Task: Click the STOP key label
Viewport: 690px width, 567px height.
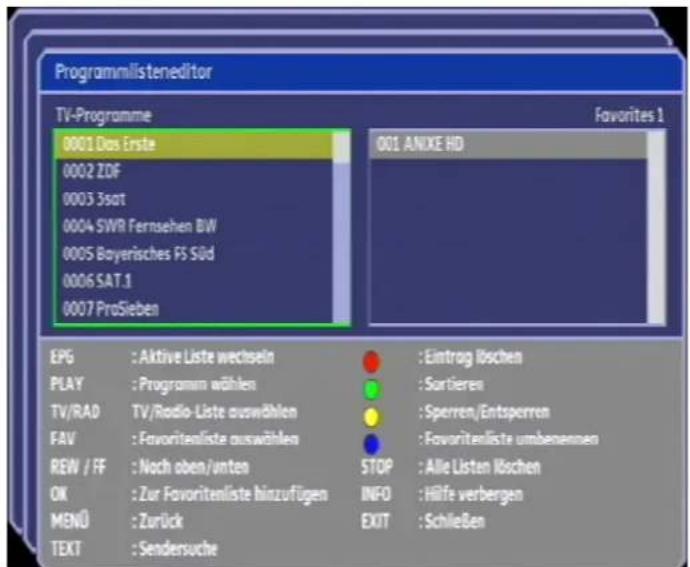Action: pos(377,467)
